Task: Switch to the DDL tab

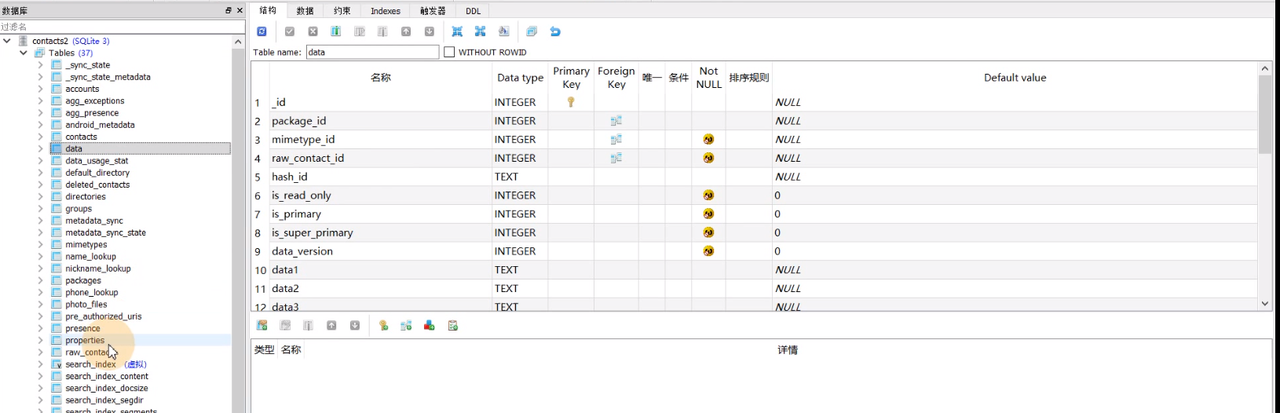Action: (473, 11)
